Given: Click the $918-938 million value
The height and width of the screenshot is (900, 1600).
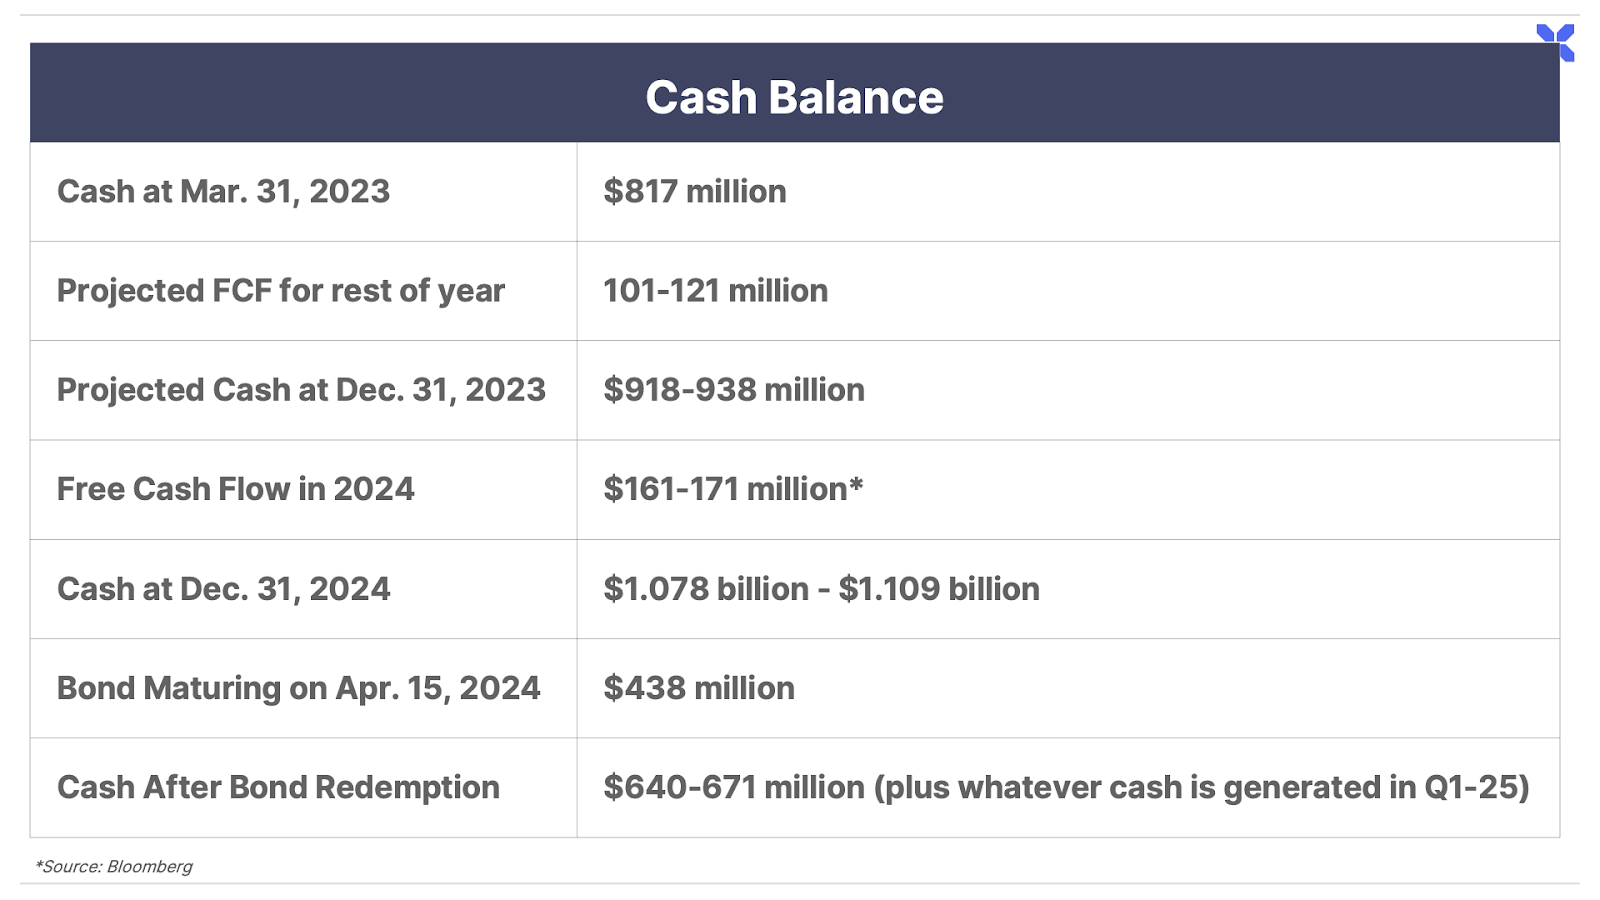Looking at the screenshot, I should tap(733, 389).
